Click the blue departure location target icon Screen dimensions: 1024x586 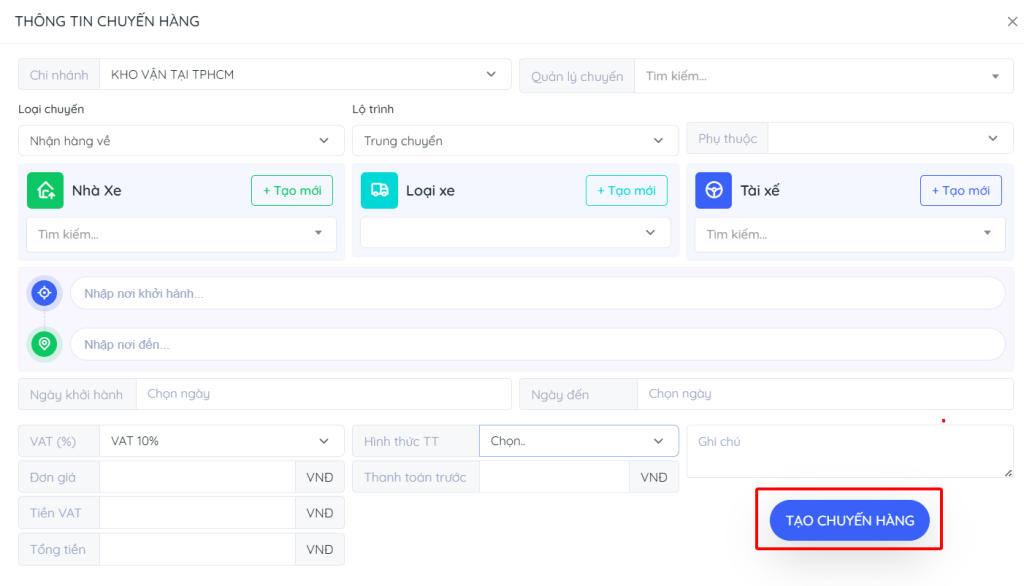pyautogui.click(x=44, y=293)
